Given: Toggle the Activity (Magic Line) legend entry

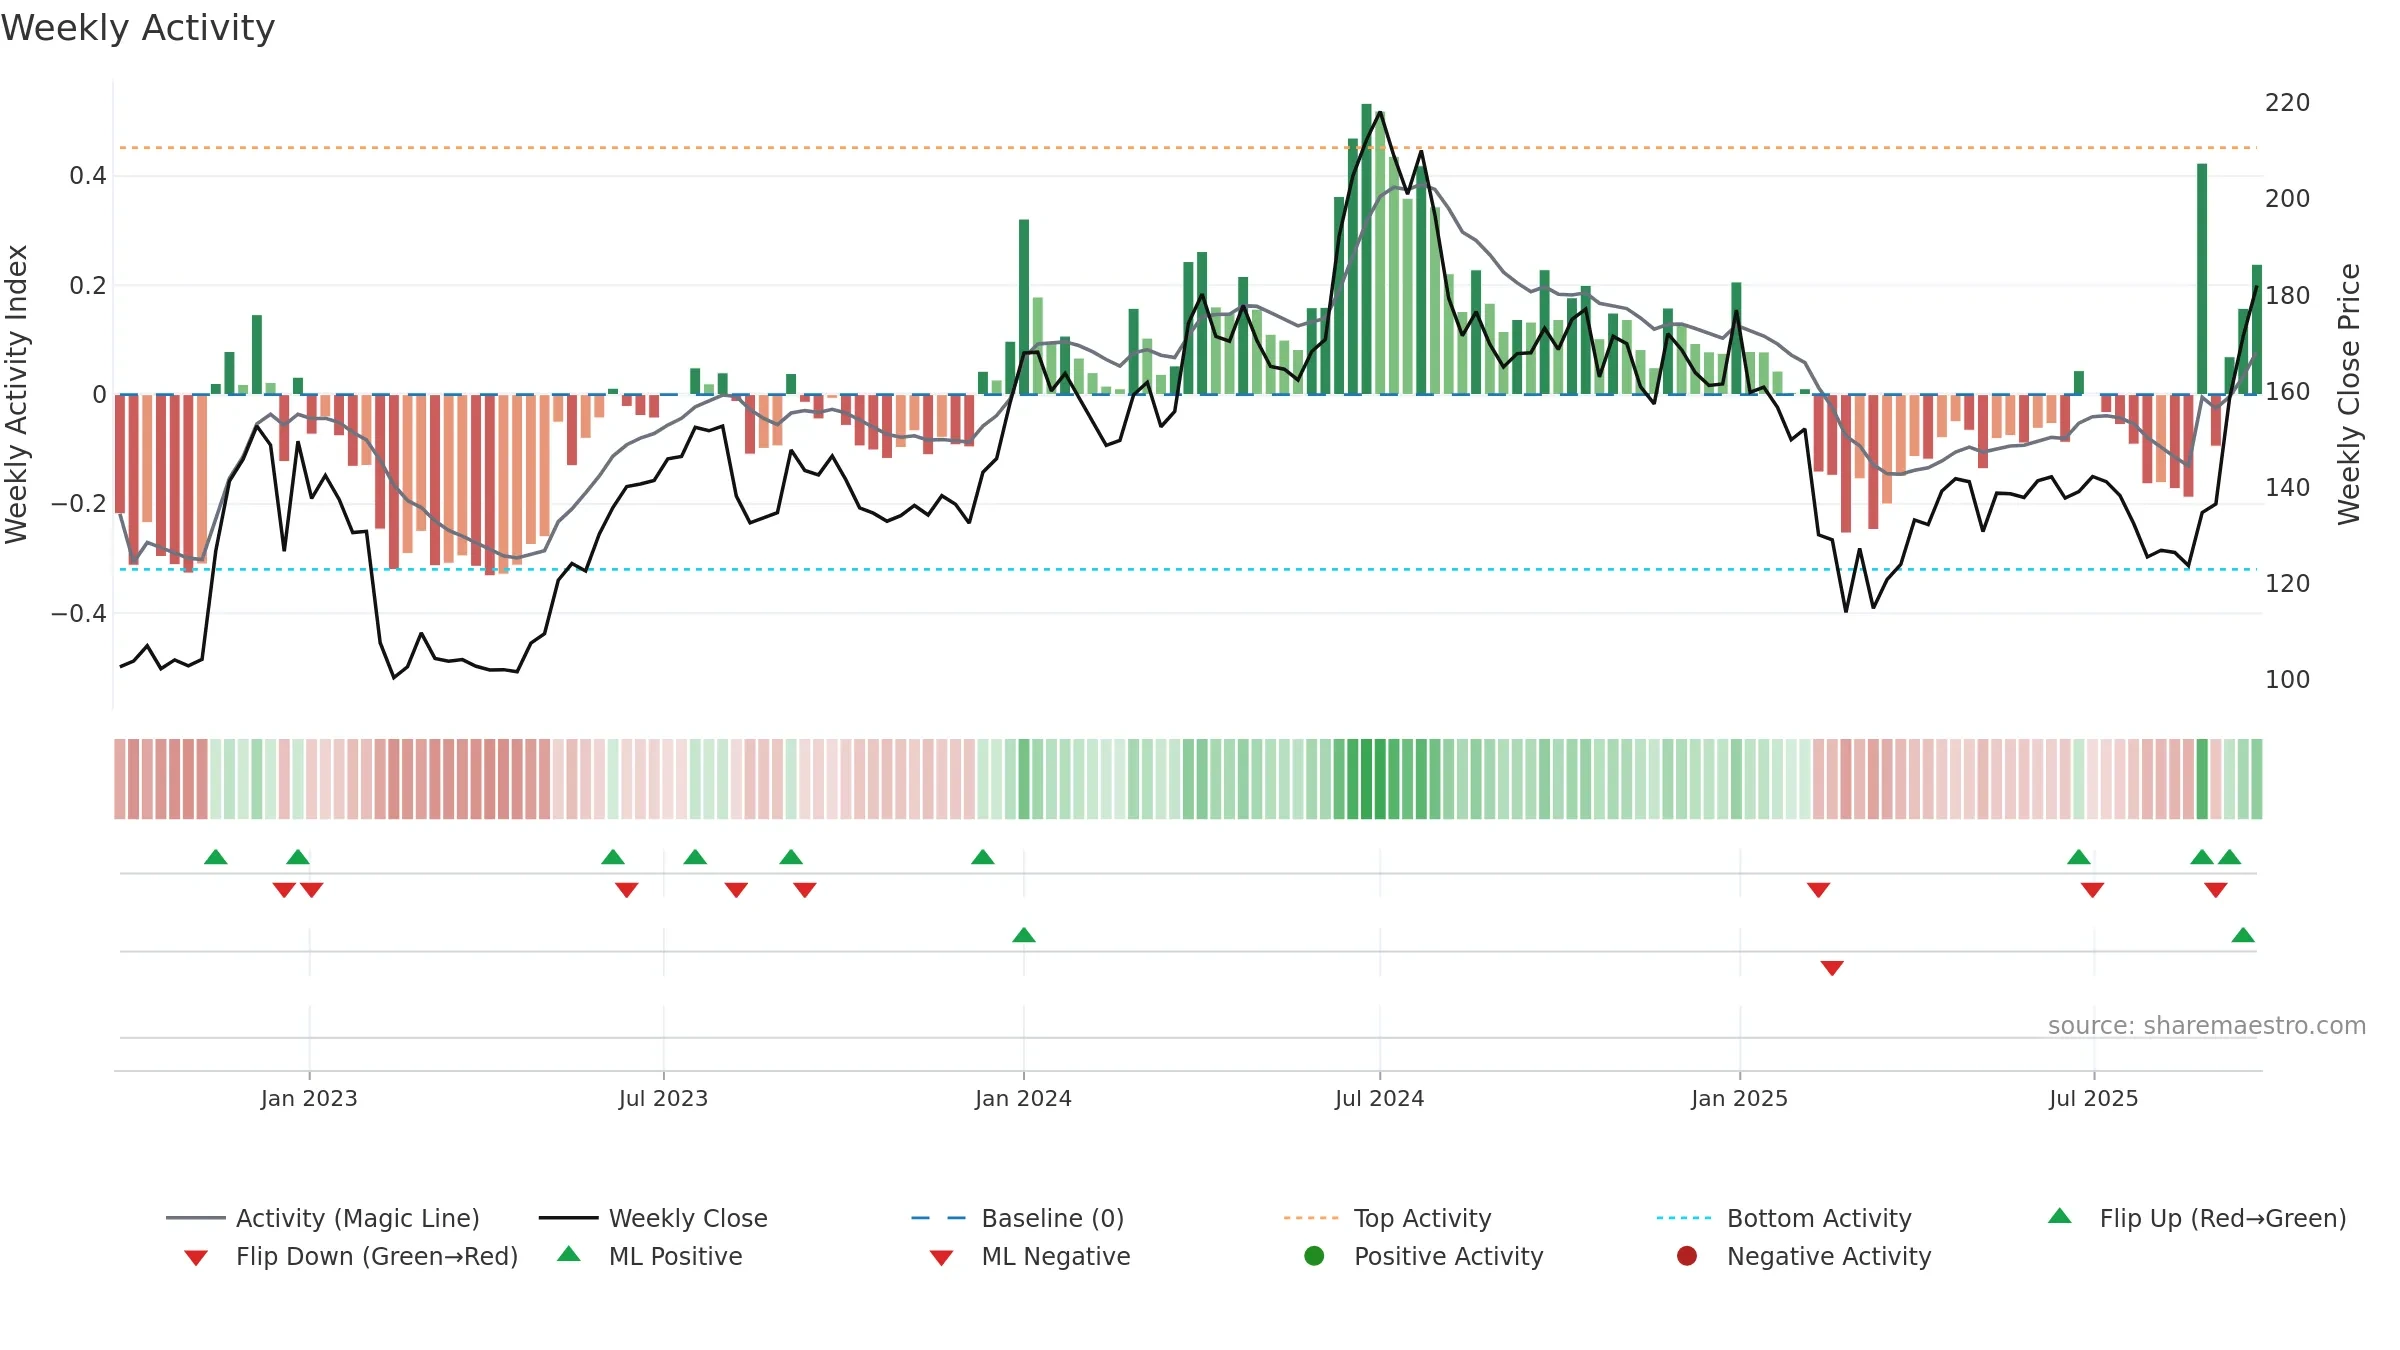Looking at the screenshot, I should tap(323, 1218).
